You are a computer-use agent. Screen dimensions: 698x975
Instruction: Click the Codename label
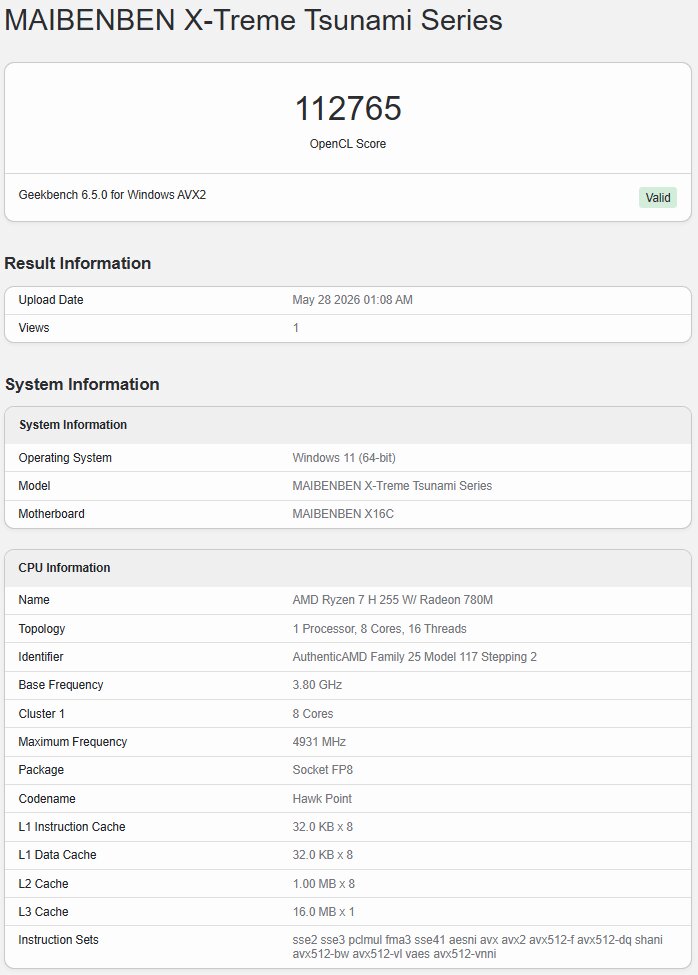(47, 798)
